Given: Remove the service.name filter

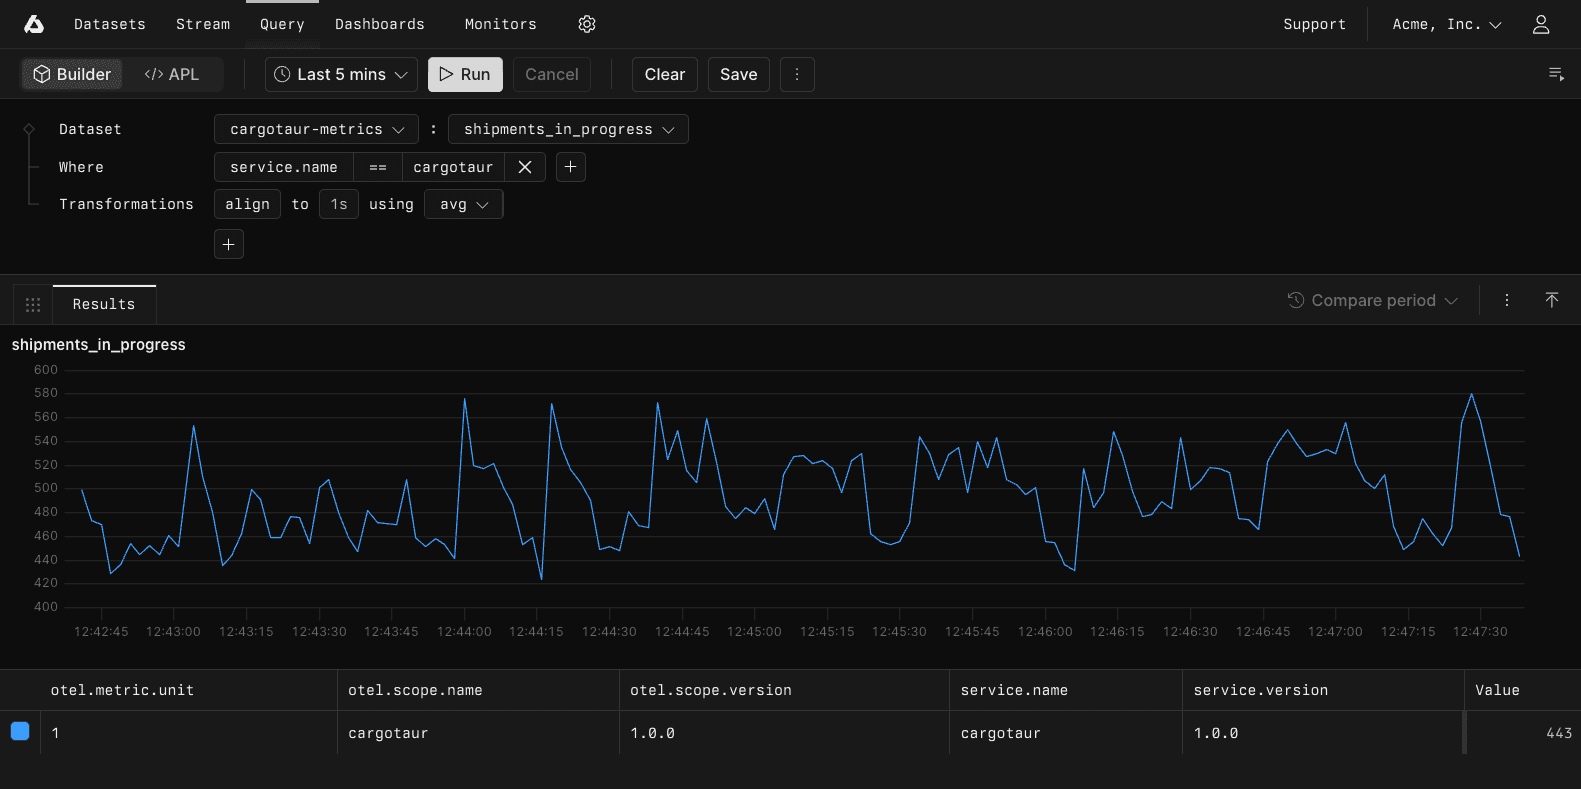Looking at the screenshot, I should pos(525,167).
